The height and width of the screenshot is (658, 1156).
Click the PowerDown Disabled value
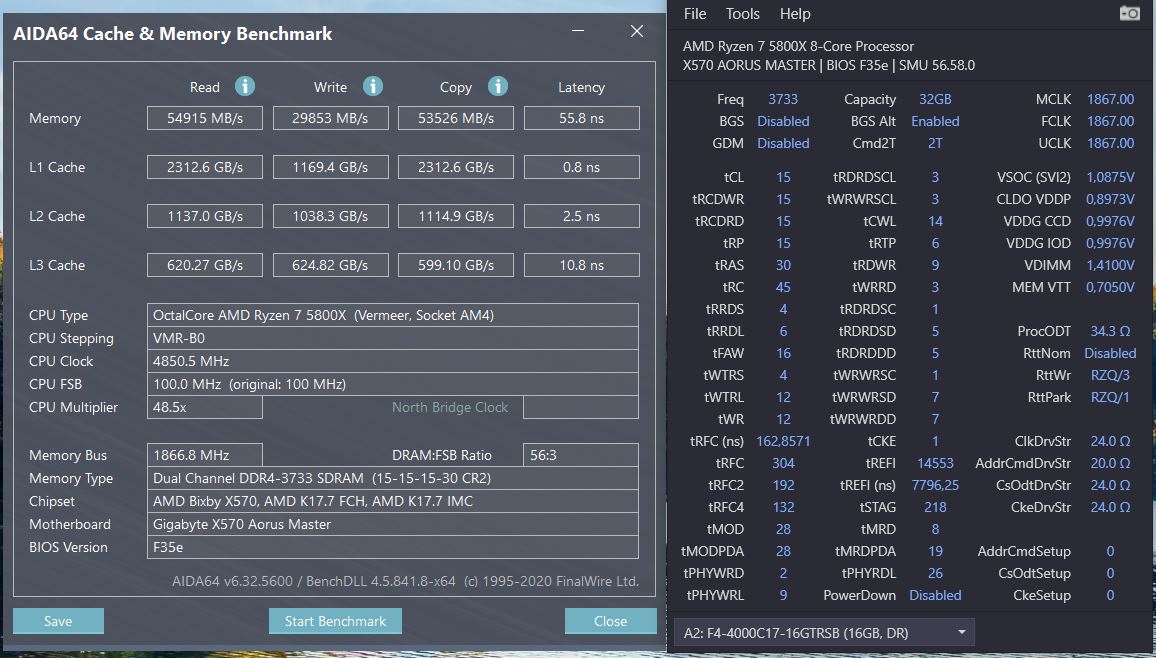point(935,595)
